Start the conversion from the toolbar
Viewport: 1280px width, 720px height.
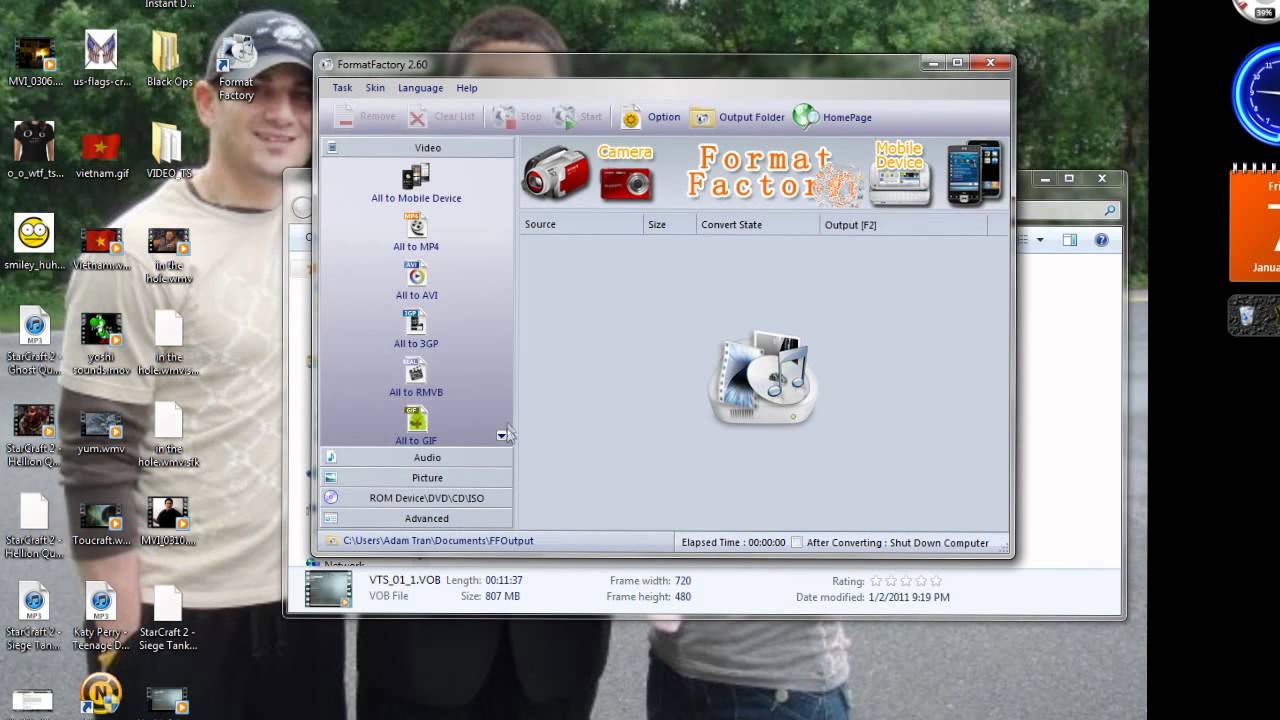point(578,117)
